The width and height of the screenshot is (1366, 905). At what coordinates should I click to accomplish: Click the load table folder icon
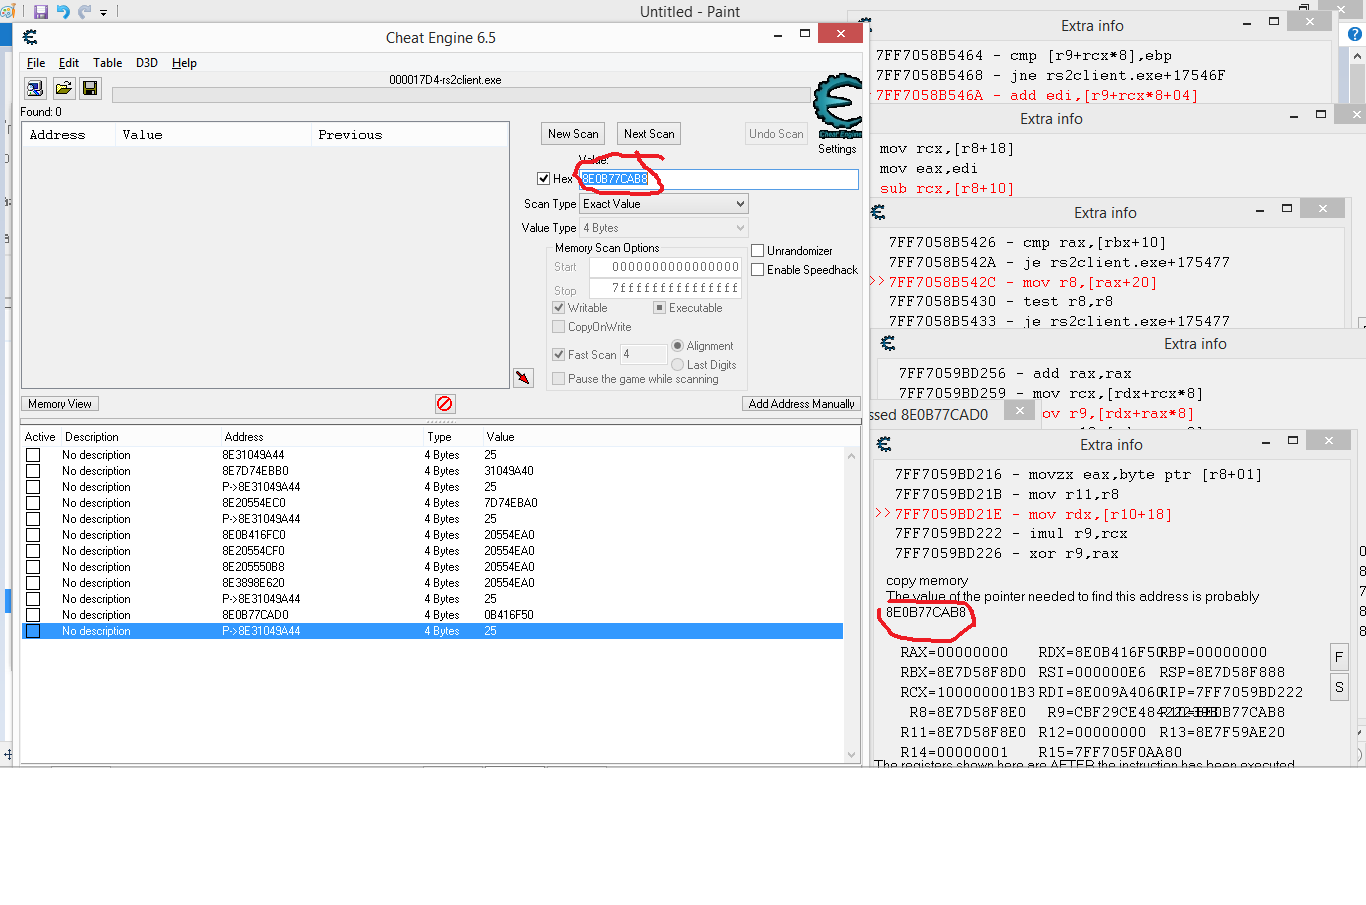tap(63, 89)
